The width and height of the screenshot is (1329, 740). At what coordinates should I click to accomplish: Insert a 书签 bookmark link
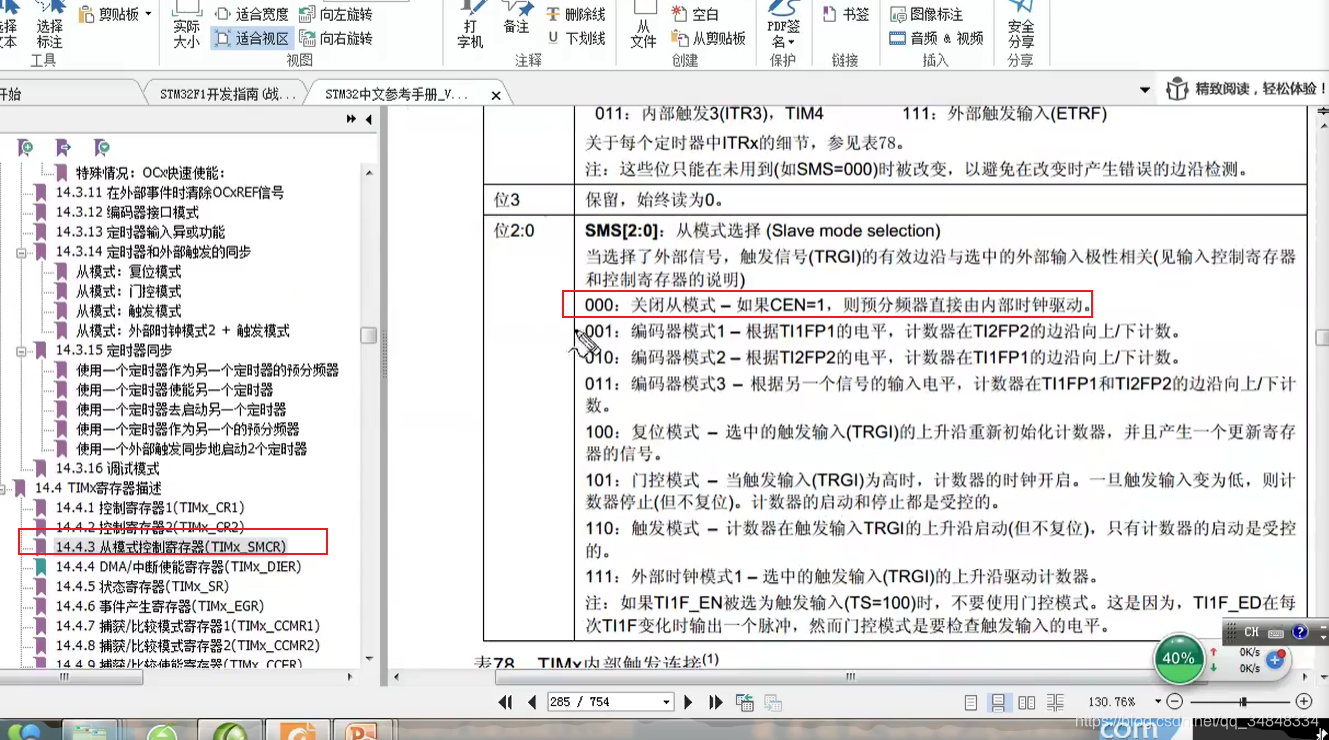click(845, 14)
